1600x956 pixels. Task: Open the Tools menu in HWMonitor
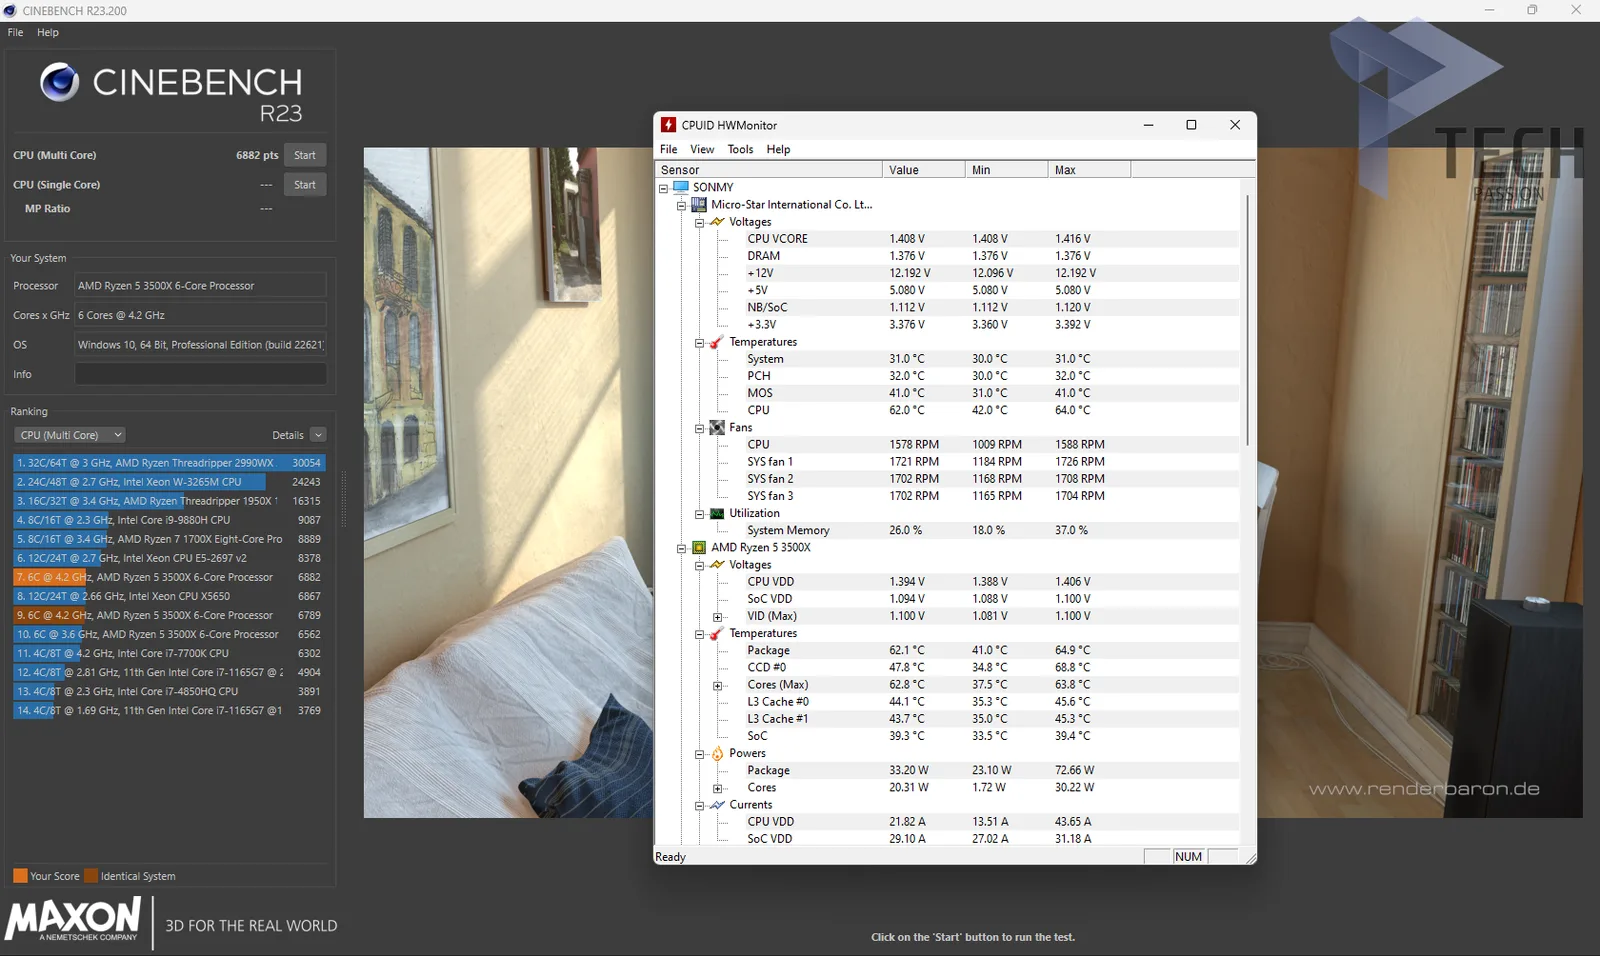coord(740,149)
